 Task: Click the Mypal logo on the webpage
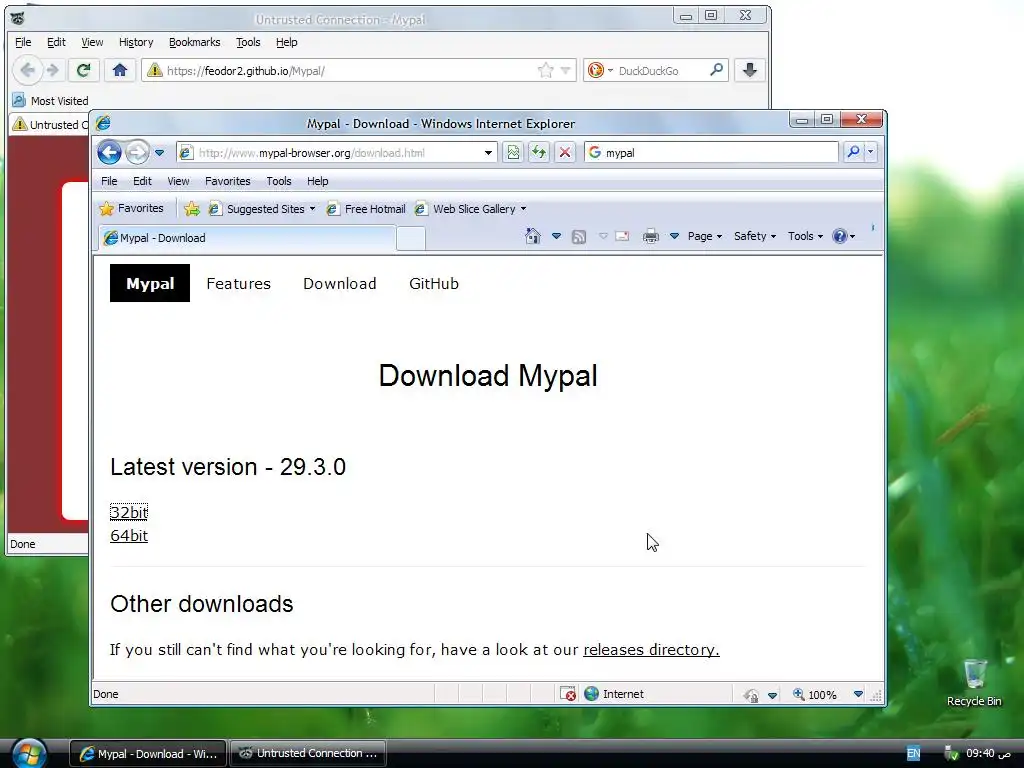150,283
